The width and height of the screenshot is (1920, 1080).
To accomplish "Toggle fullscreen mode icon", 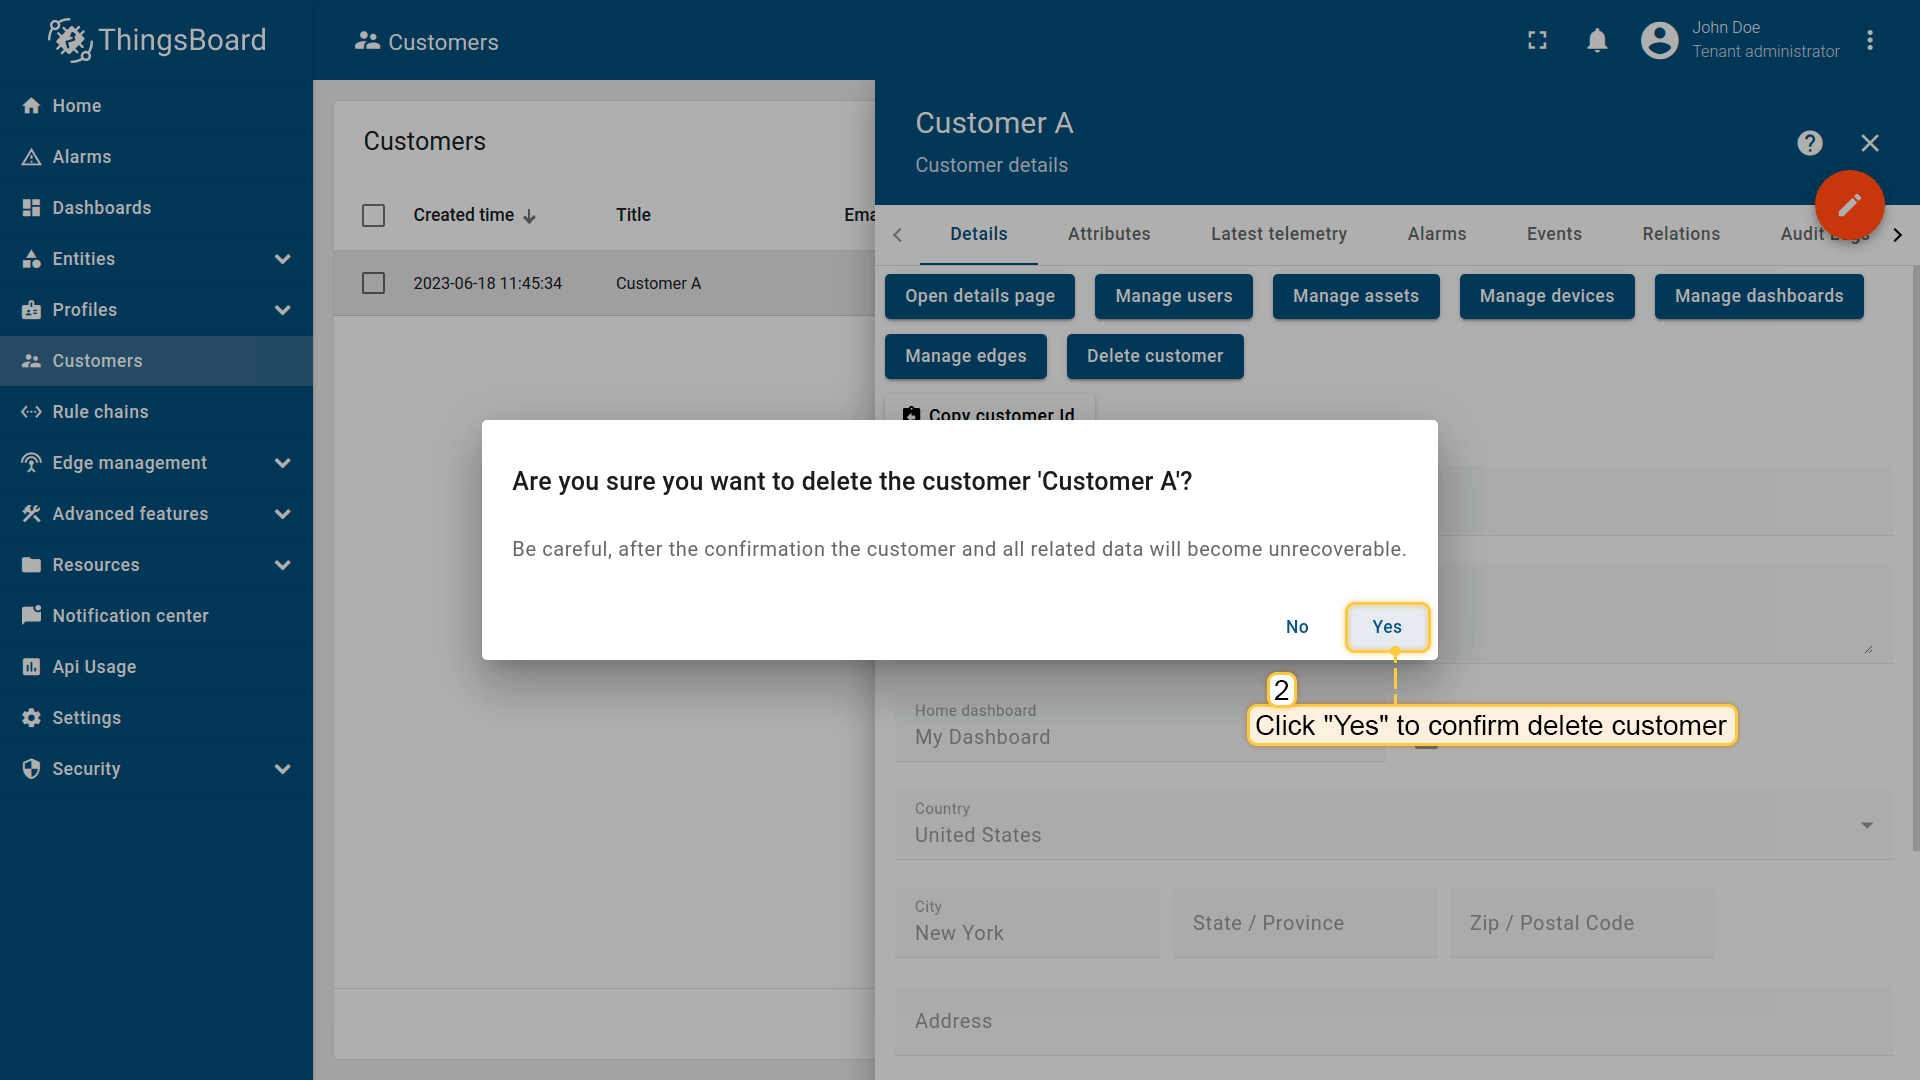I will pyautogui.click(x=1537, y=40).
